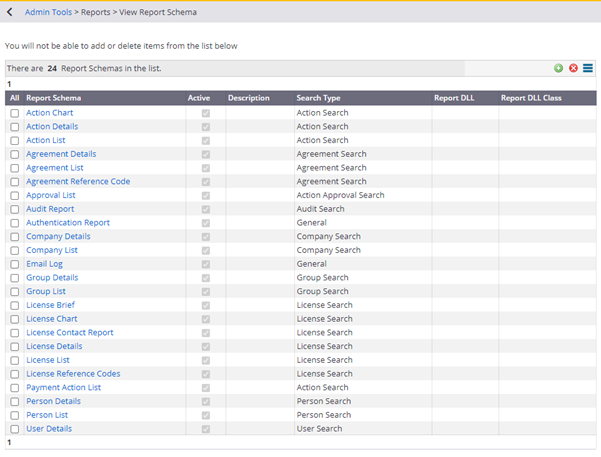The height and width of the screenshot is (457, 601).
Task: Open the License List schema
Action: 48,360
